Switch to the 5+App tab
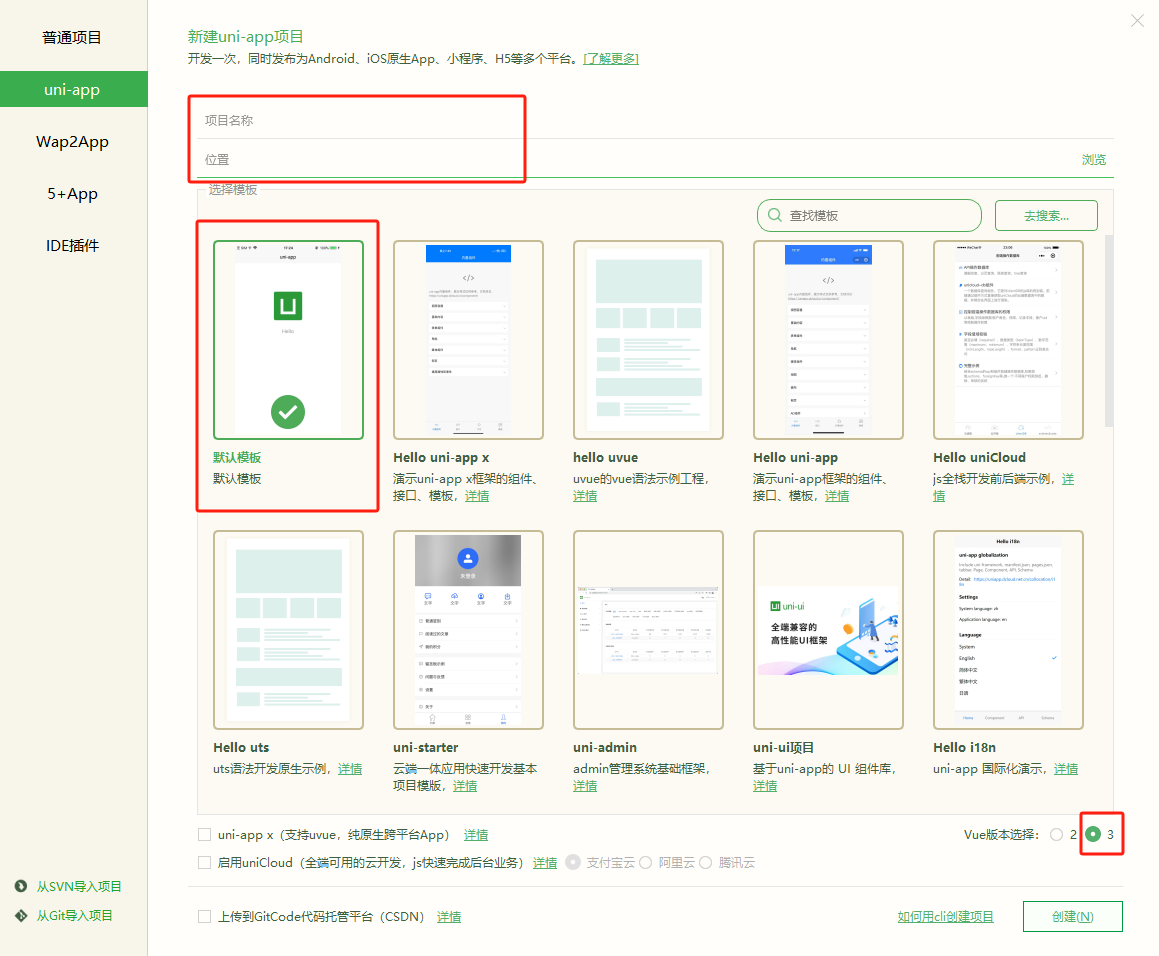 (72, 194)
